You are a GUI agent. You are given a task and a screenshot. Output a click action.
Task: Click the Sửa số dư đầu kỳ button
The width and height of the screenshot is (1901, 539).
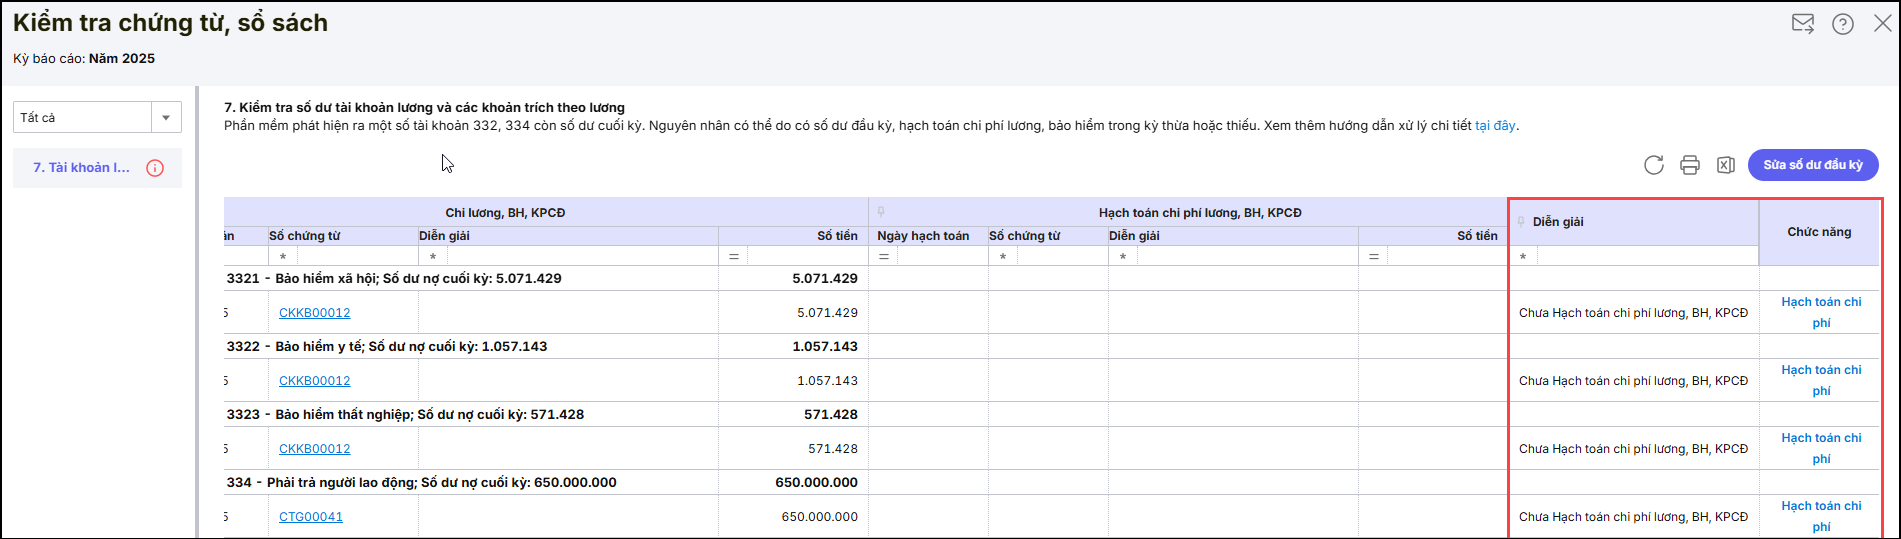point(1812,165)
